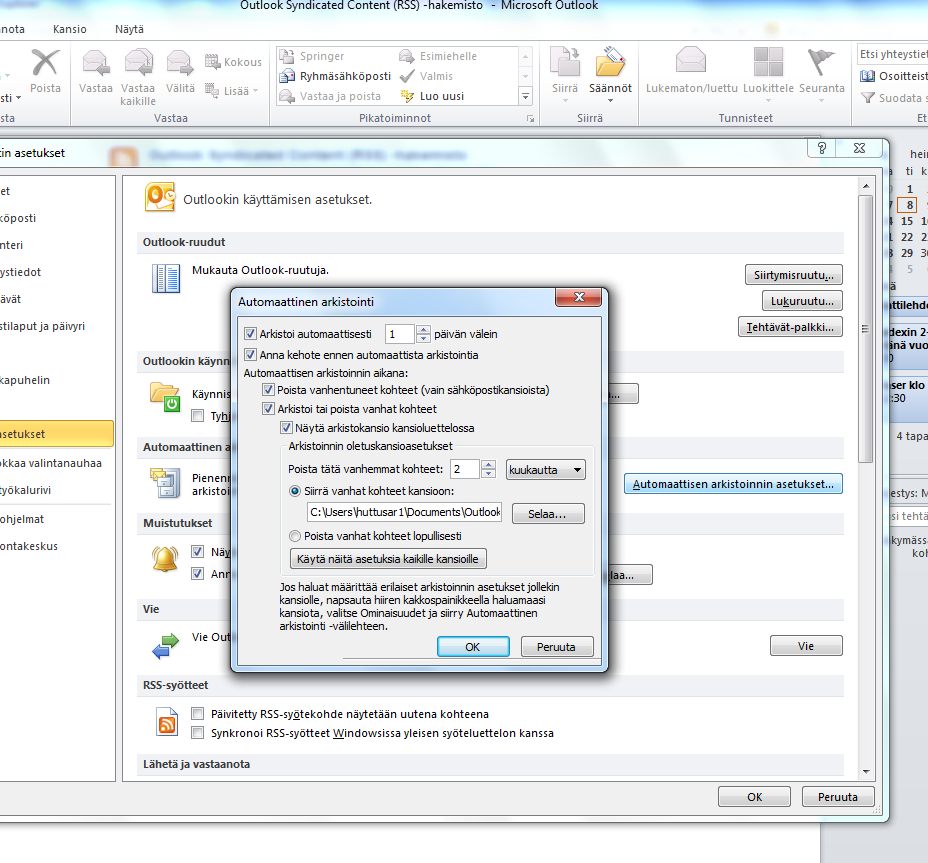Open the Siirrä dropdown arrow
This screenshot has height=863, width=928.
point(565,101)
